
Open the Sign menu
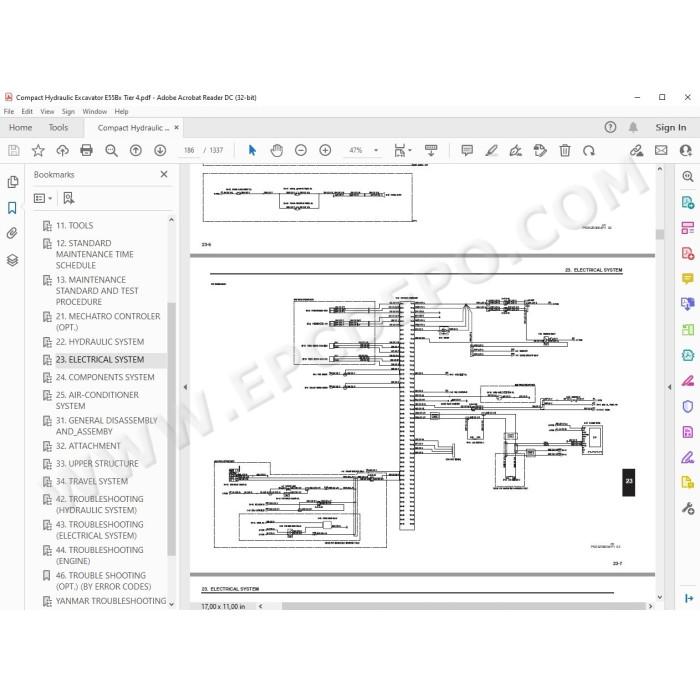[x=68, y=112]
